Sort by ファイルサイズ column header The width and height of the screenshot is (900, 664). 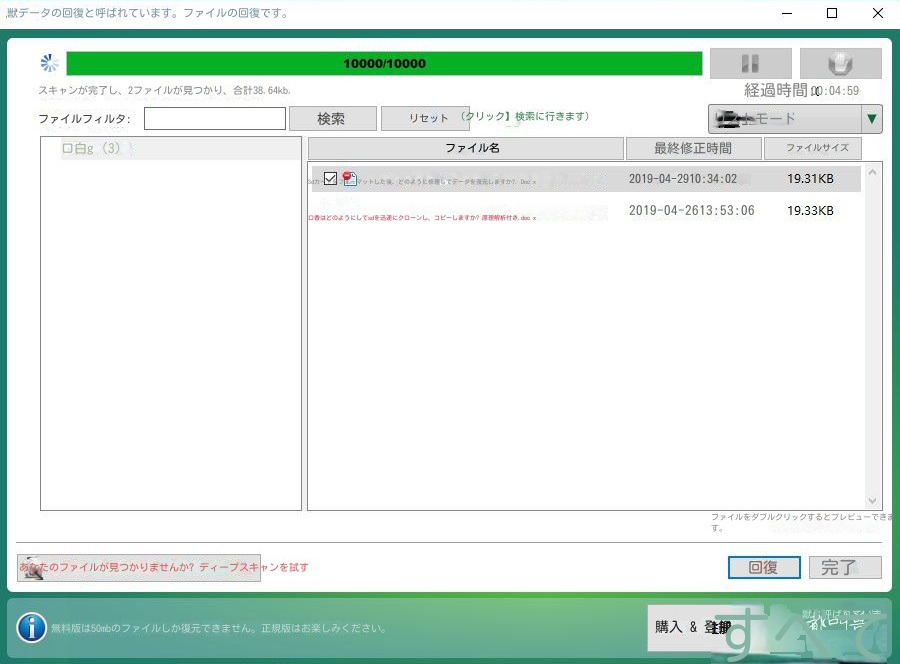[x=811, y=148]
